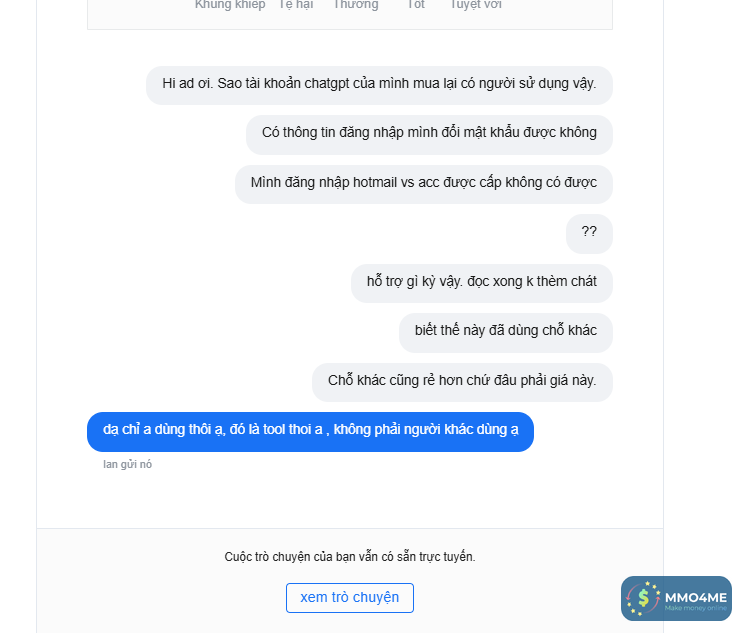Click the 'Cuộc trò chuyện của bạn' notice
Viewport: 745px width, 633px height.
pyautogui.click(x=350, y=557)
